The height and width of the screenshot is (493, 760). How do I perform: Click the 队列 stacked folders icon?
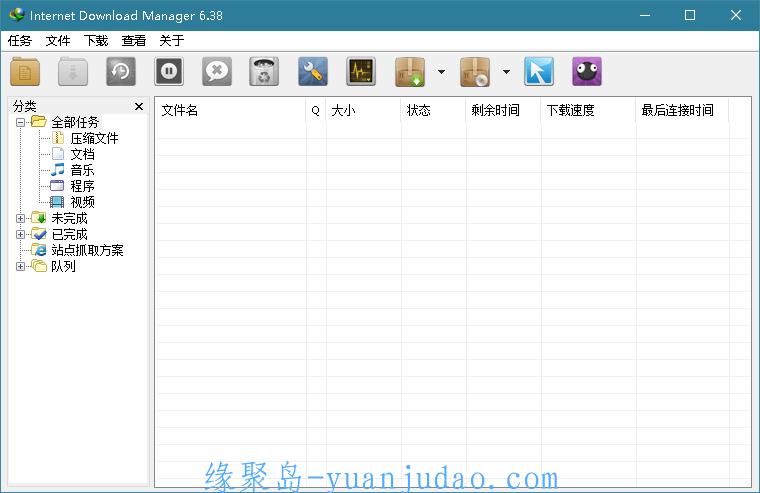(39, 266)
